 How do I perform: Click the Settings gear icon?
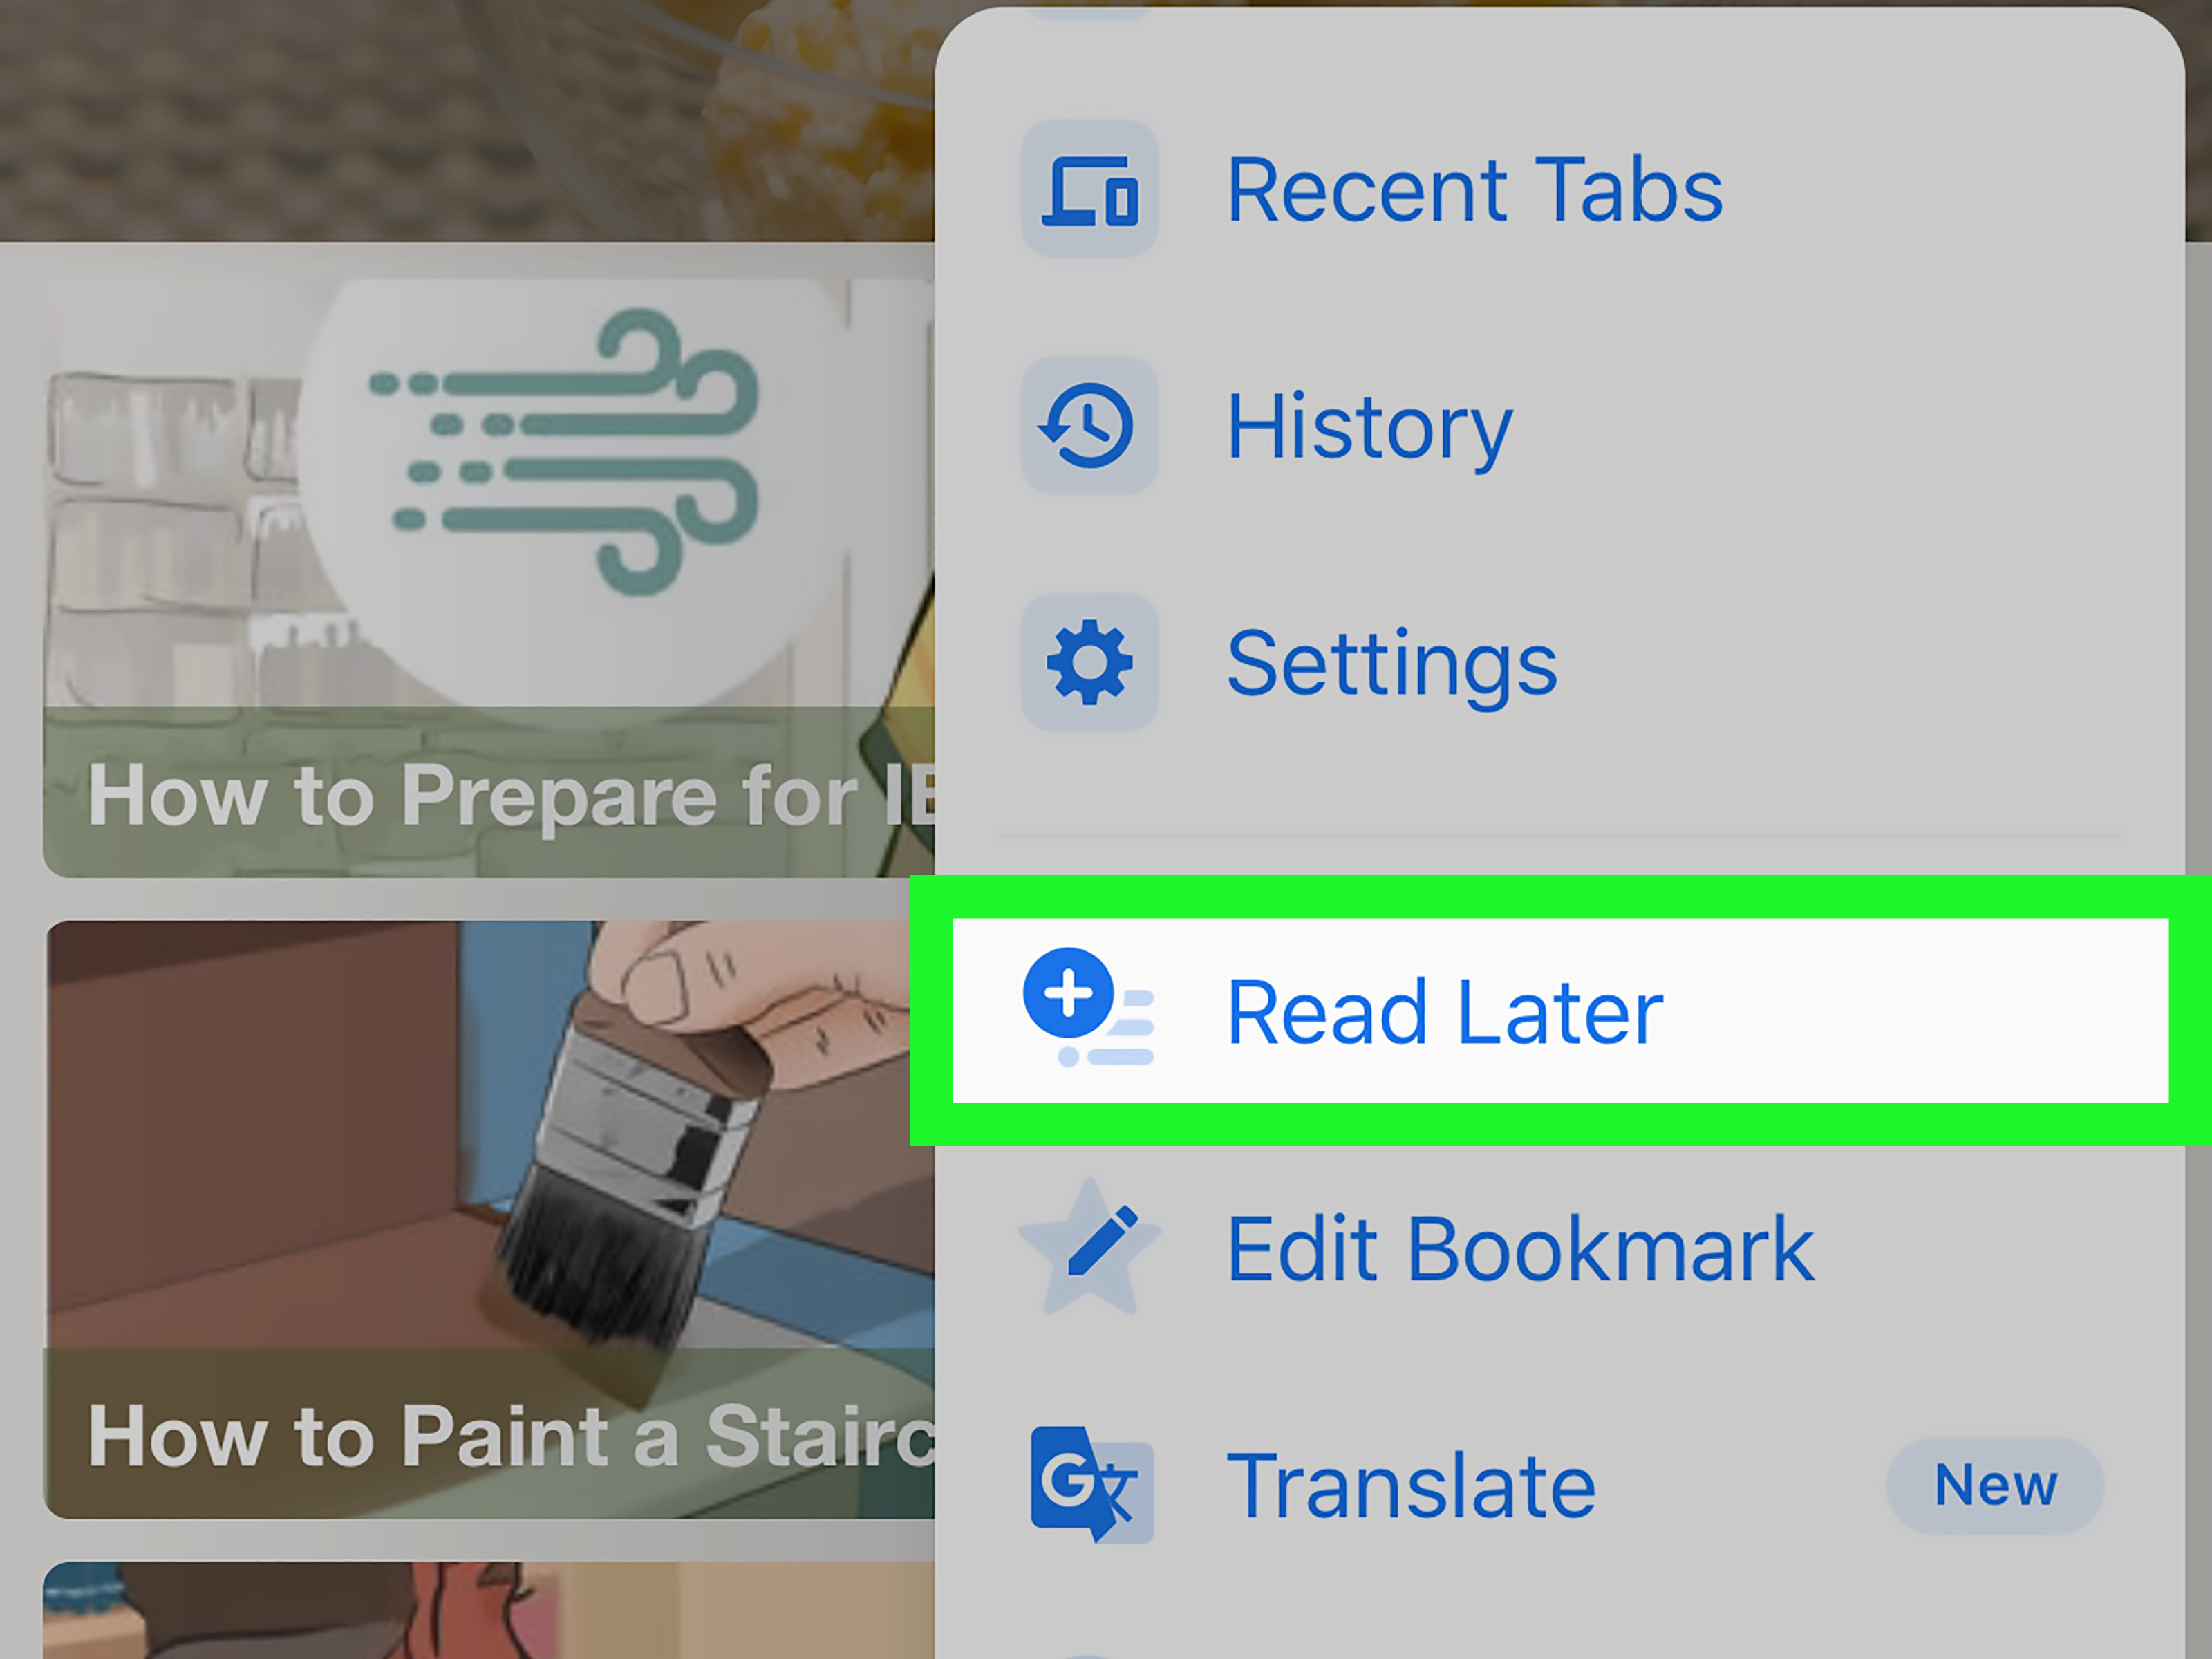[x=1089, y=662]
